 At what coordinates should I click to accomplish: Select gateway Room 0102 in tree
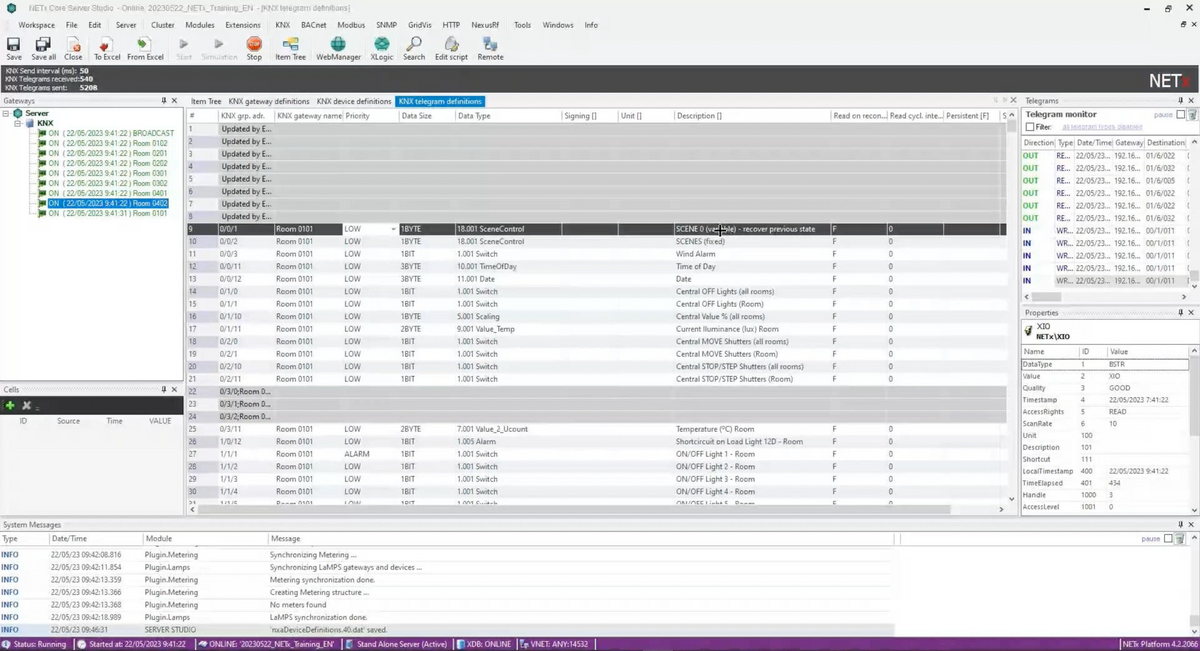(108, 143)
